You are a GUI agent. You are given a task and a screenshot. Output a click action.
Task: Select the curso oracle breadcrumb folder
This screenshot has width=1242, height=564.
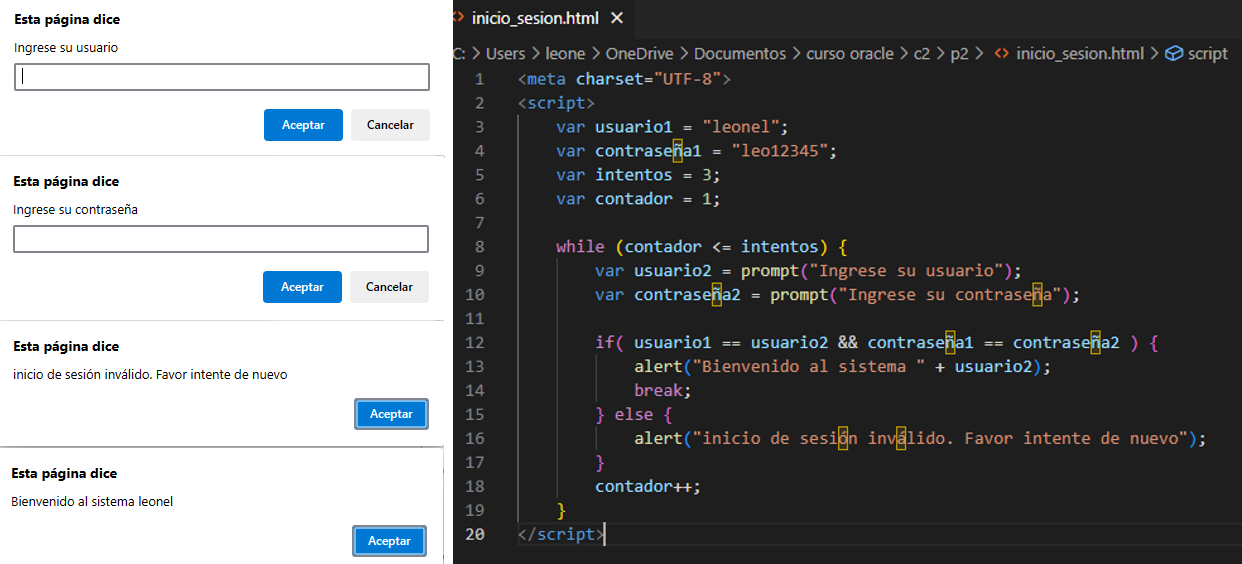pos(849,54)
